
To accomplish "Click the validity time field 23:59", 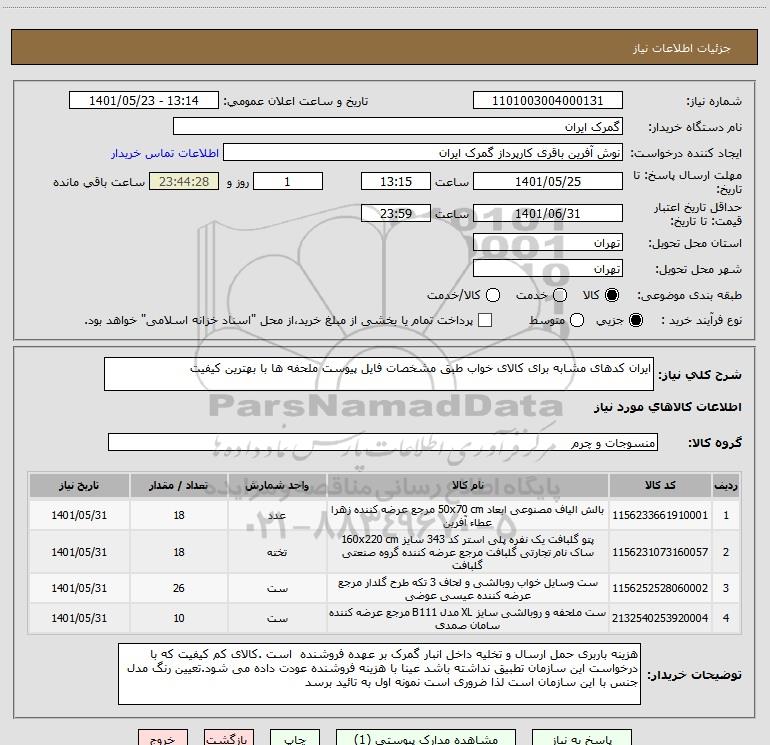I will tap(396, 213).
